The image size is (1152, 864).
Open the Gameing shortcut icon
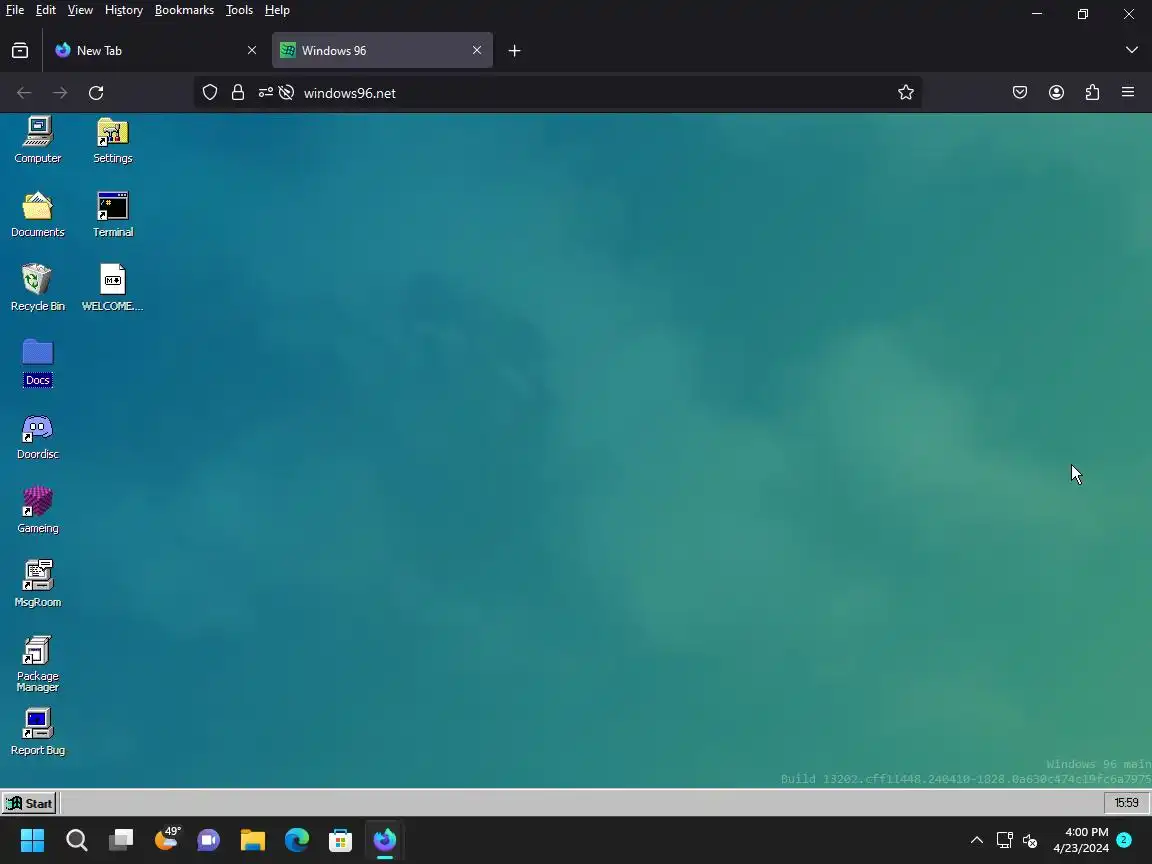pos(37,511)
